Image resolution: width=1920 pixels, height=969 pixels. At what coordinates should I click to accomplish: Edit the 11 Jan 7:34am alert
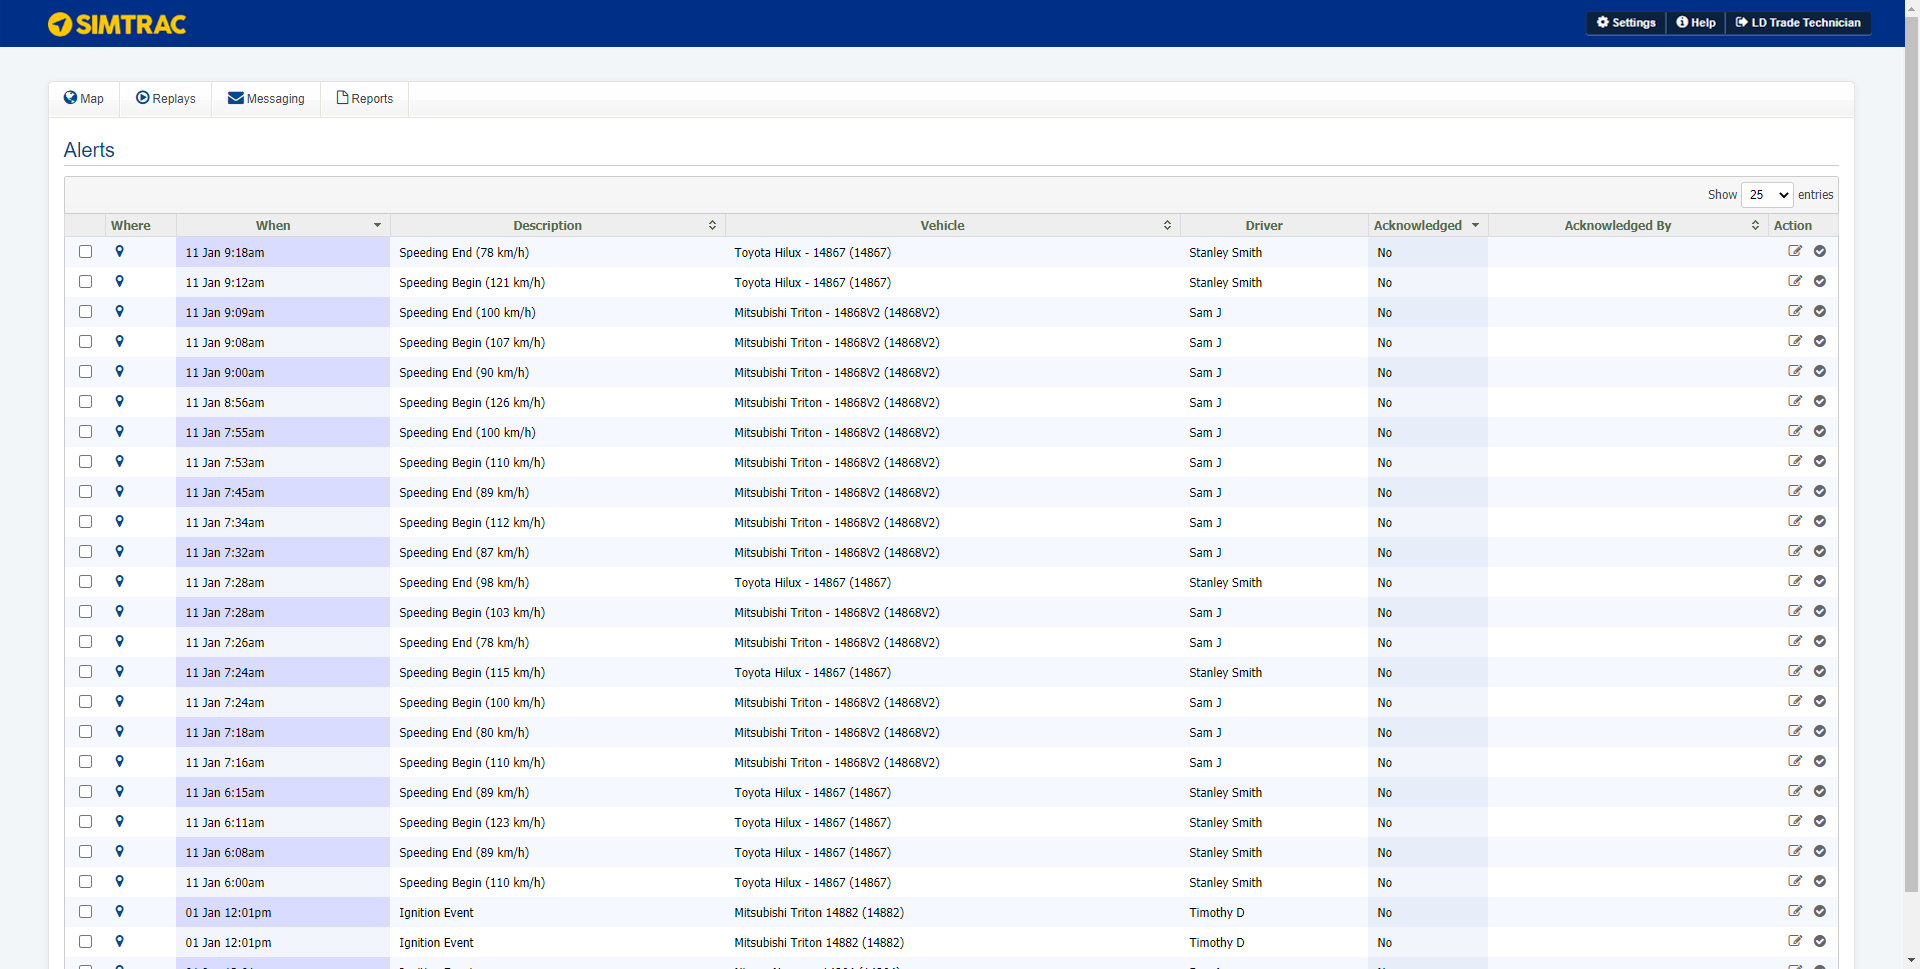(x=1795, y=521)
